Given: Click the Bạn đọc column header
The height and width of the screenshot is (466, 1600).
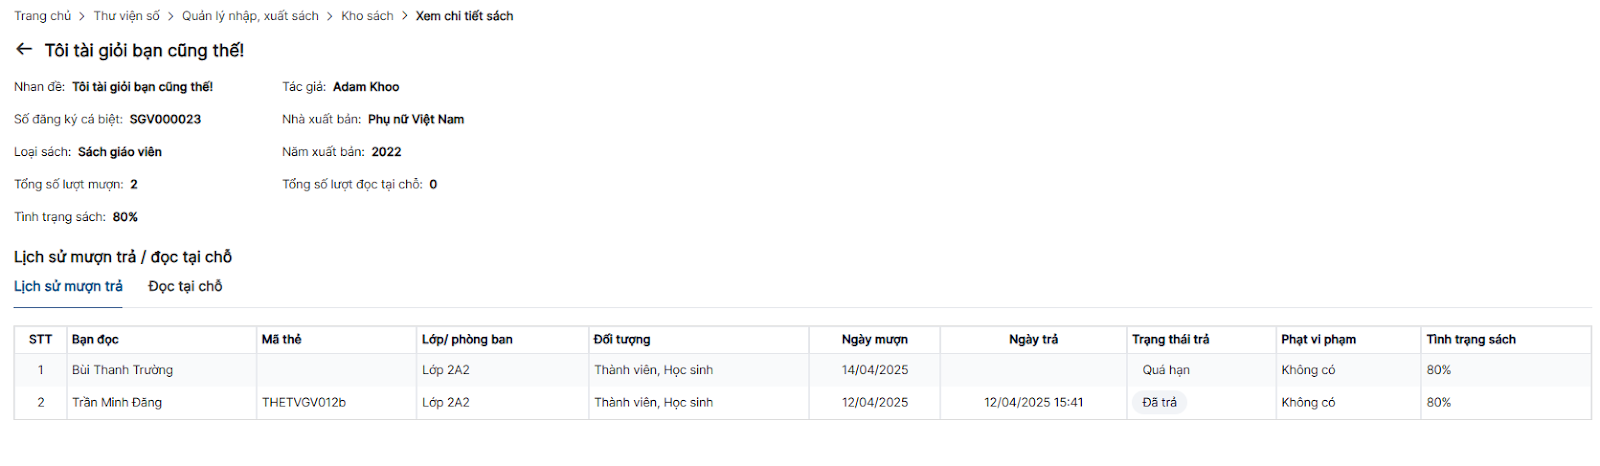Looking at the screenshot, I should tap(95, 340).
